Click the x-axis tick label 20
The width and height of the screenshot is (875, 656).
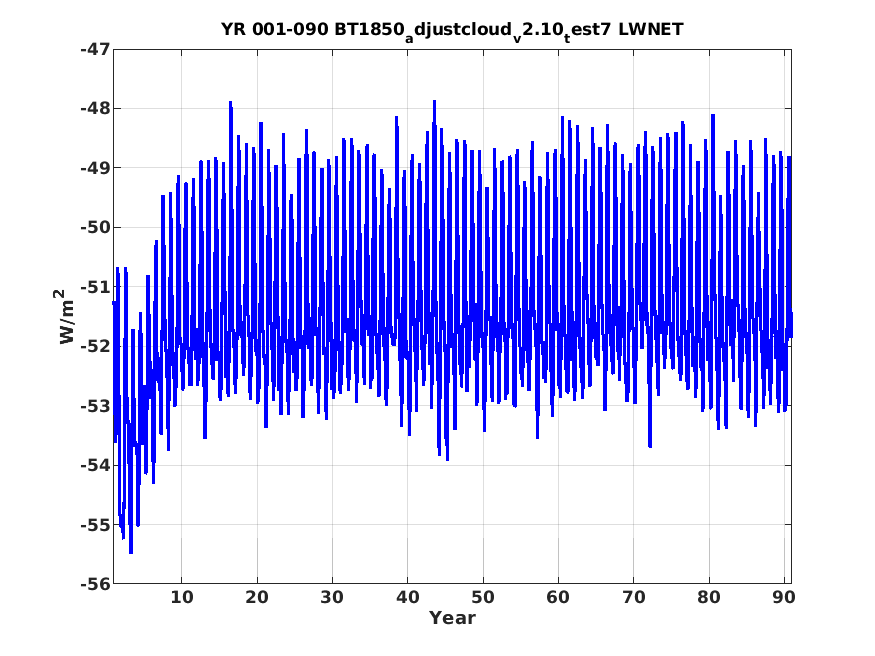tap(257, 597)
